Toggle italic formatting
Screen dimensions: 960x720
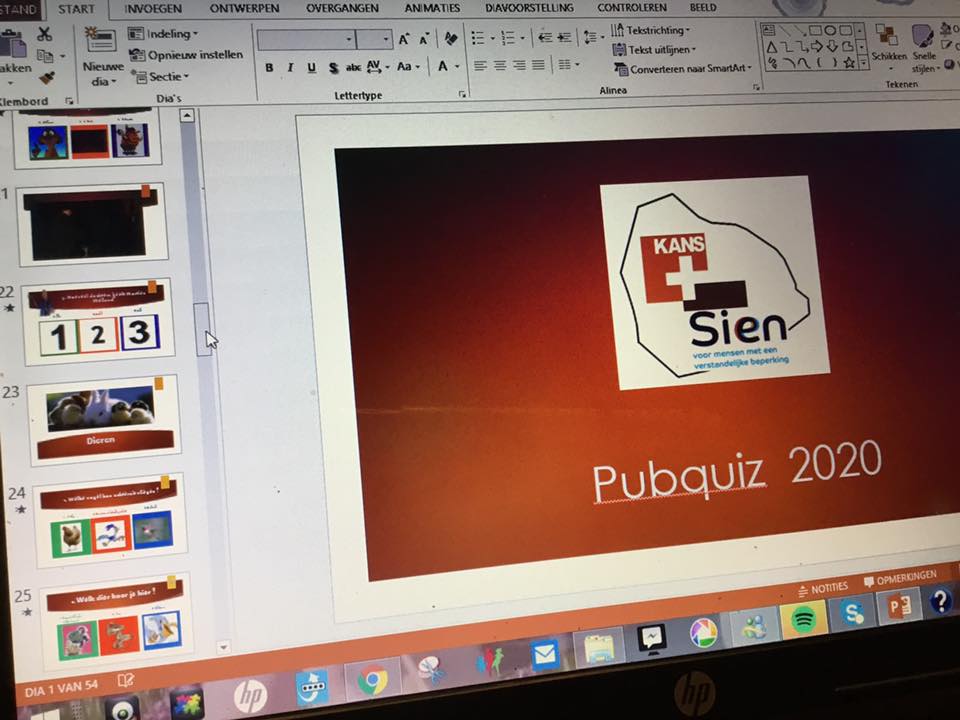tap(290, 67)
